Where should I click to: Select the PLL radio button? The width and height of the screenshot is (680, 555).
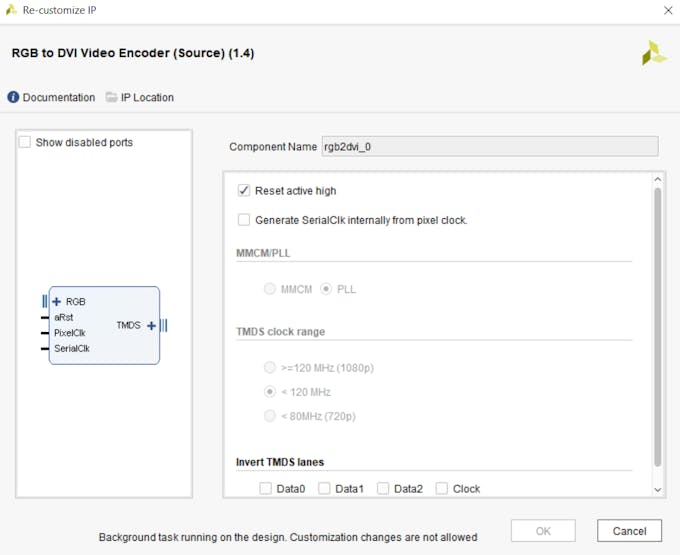pos(326,289)
